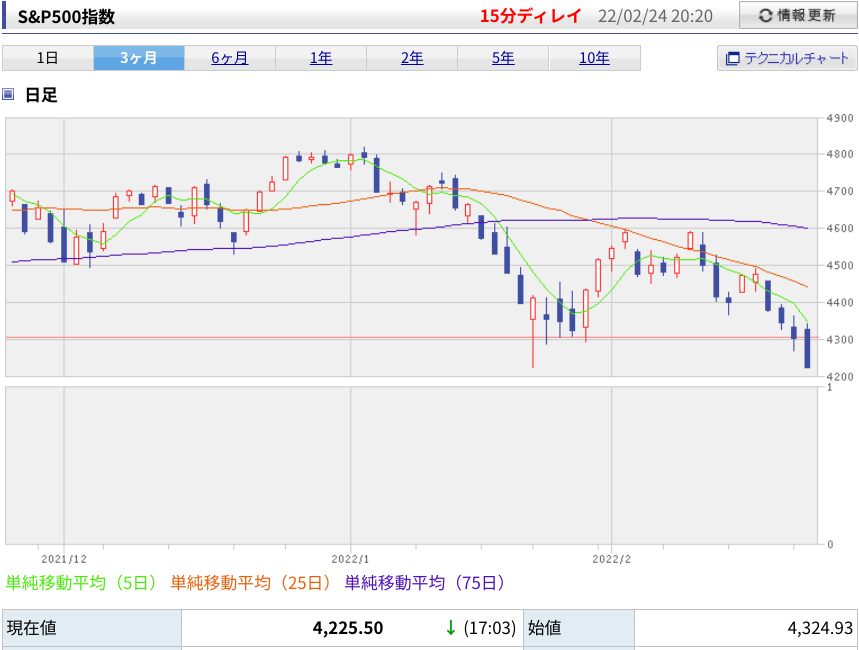Click the 2022/1 axis label

pos(351,559)
